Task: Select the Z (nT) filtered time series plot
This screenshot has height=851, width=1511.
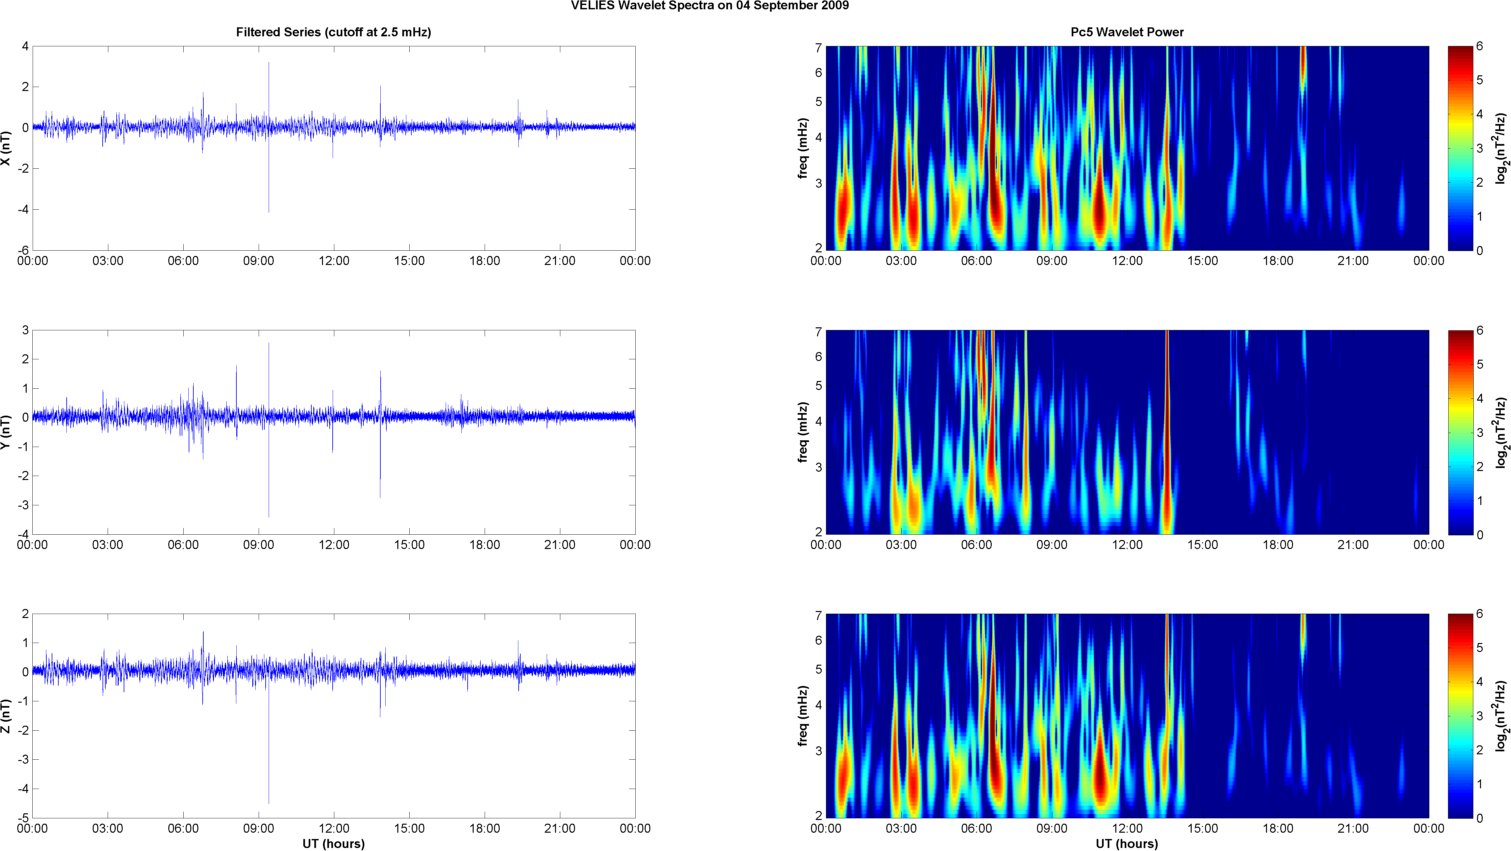Action: tap(334, 716)
